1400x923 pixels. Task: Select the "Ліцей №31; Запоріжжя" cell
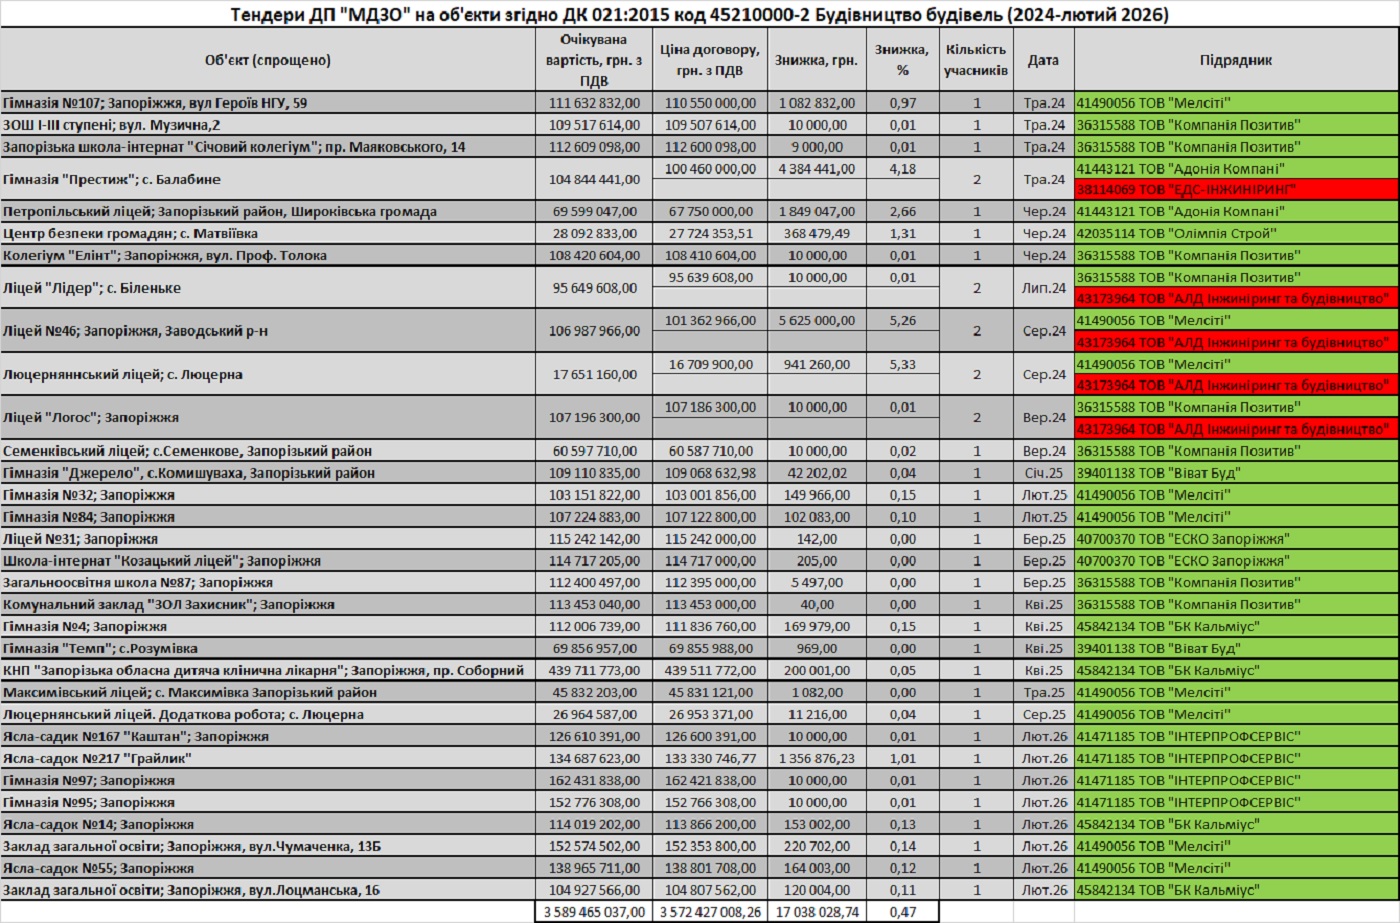[x=267, y=539]
